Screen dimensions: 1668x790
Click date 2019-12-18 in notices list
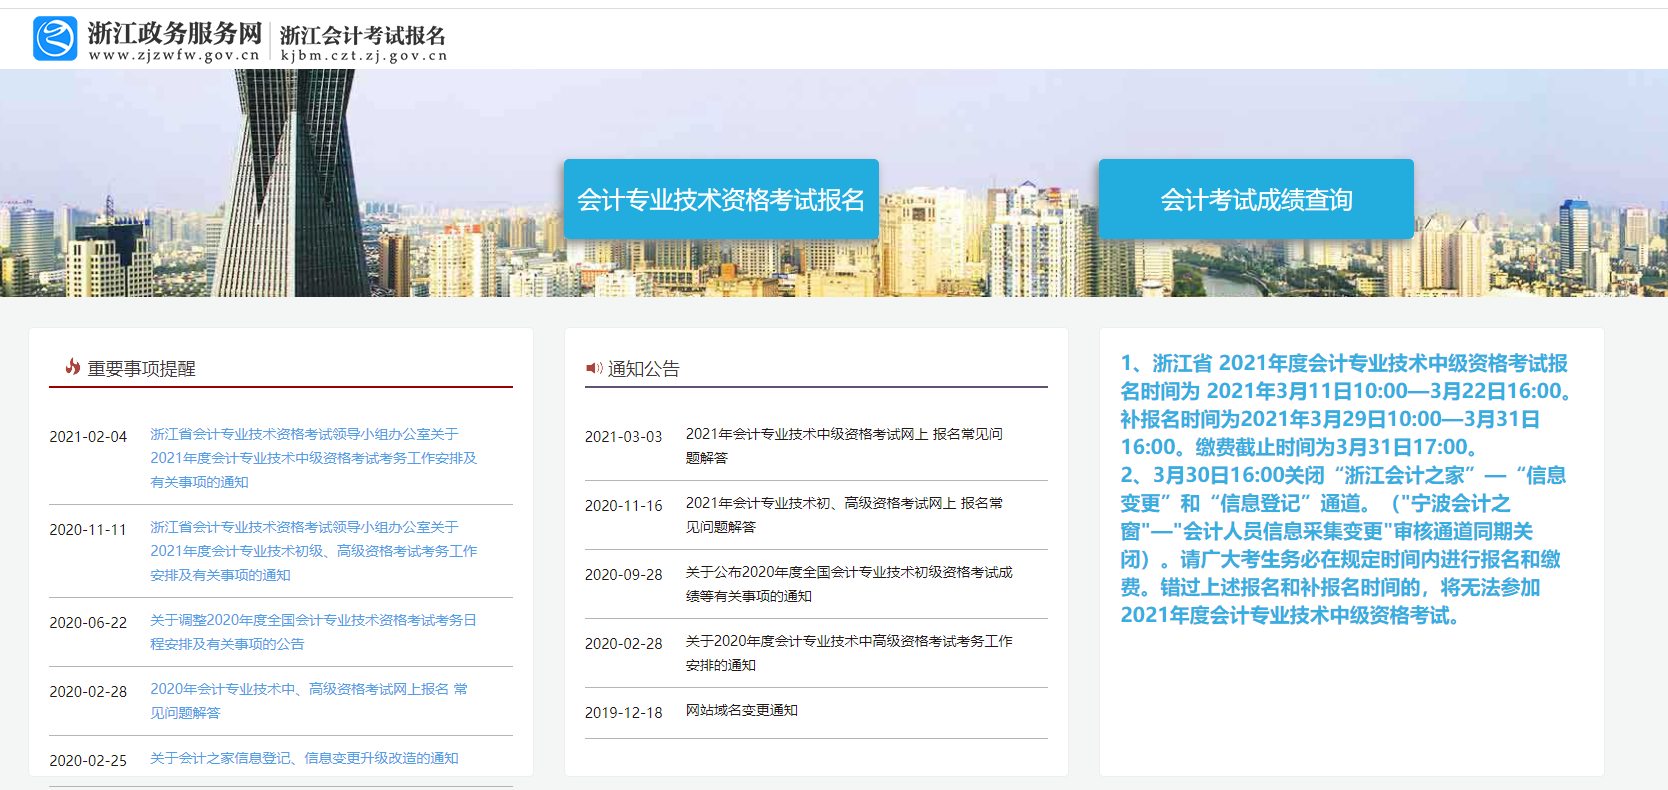(623, 713)
